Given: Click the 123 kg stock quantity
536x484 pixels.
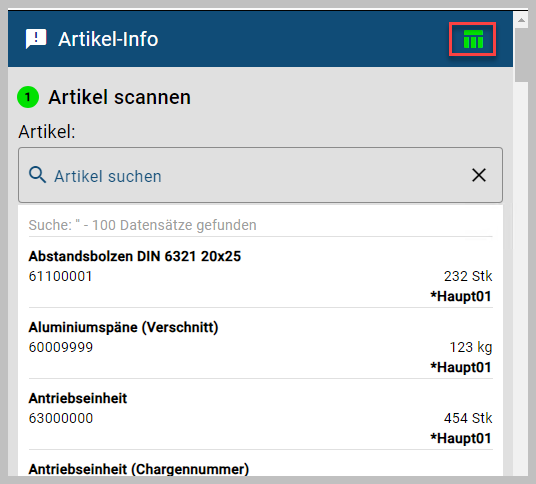Looking at the screenshot, I should pyautogui.click(x=471, y=347).
